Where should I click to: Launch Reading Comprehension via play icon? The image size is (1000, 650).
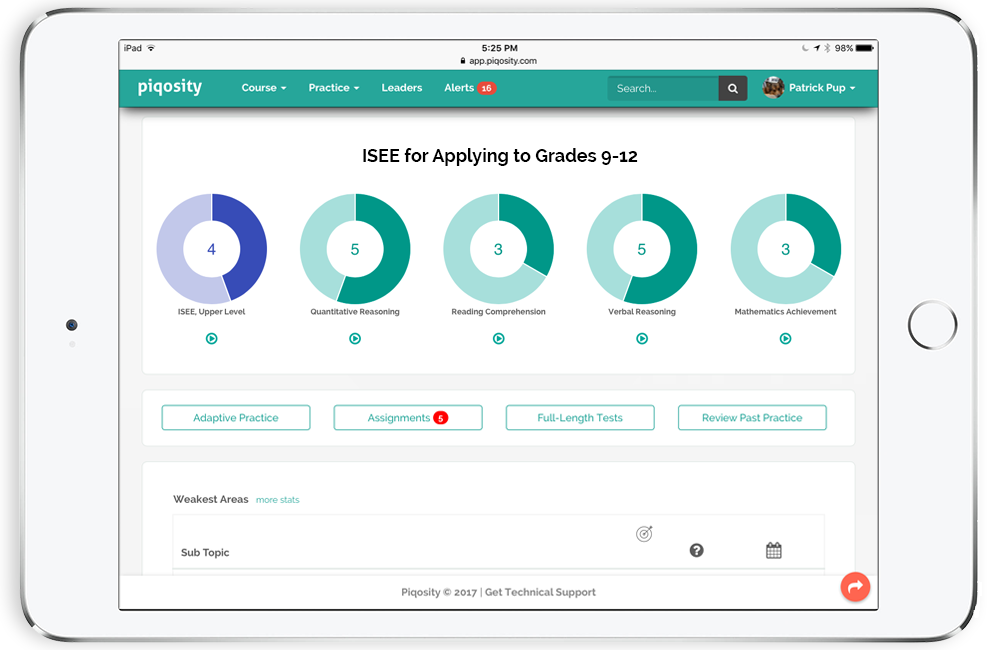click(x=498, y=339)
